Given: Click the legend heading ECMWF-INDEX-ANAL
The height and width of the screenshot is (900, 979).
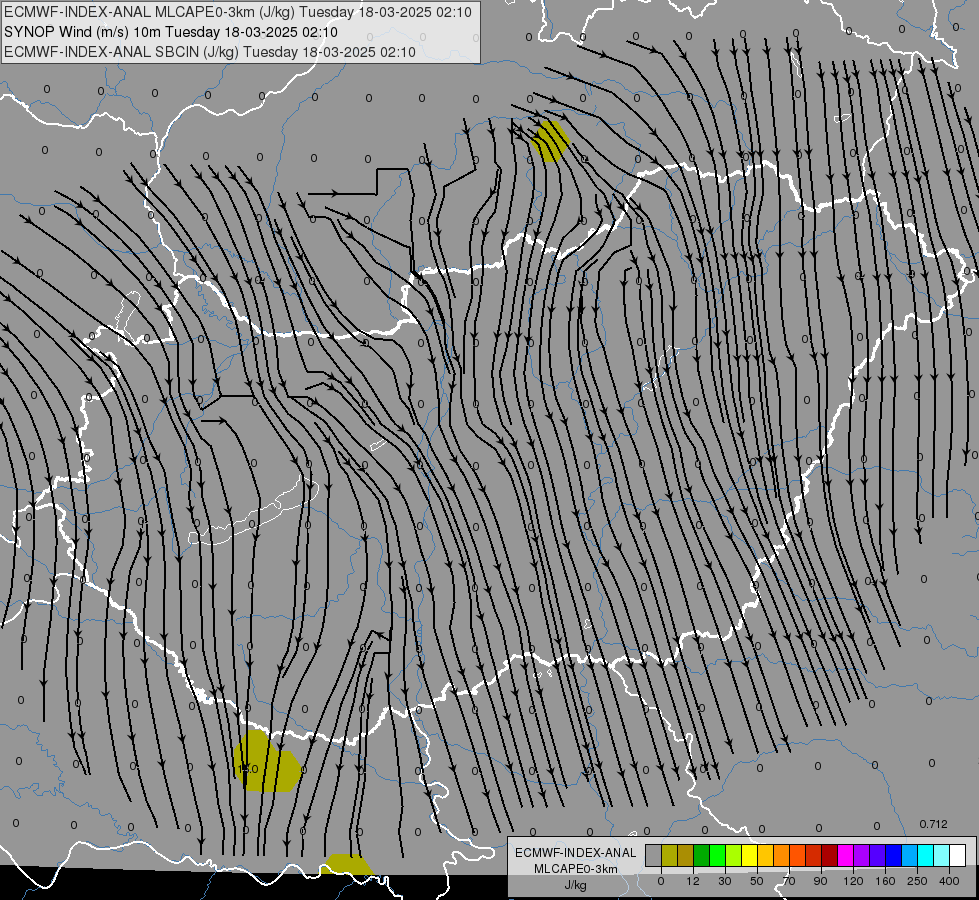Looking at the screenshot, I should tap(576, 853).
